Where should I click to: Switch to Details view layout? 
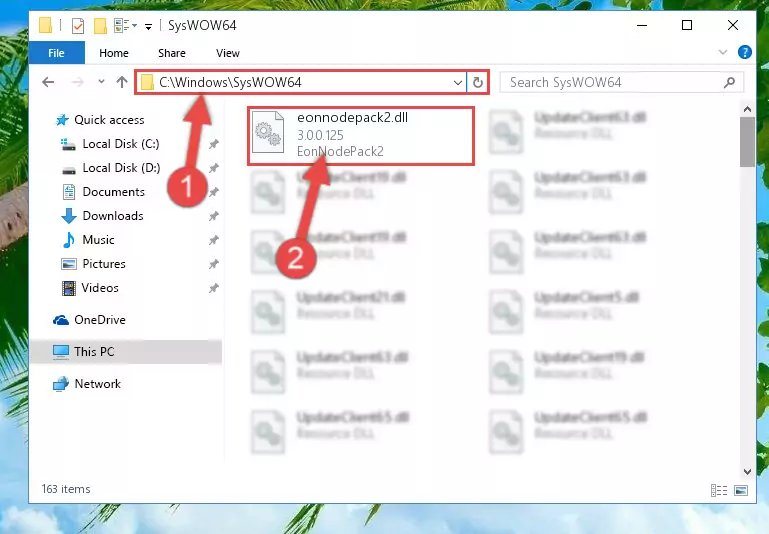tap(718, 490)
